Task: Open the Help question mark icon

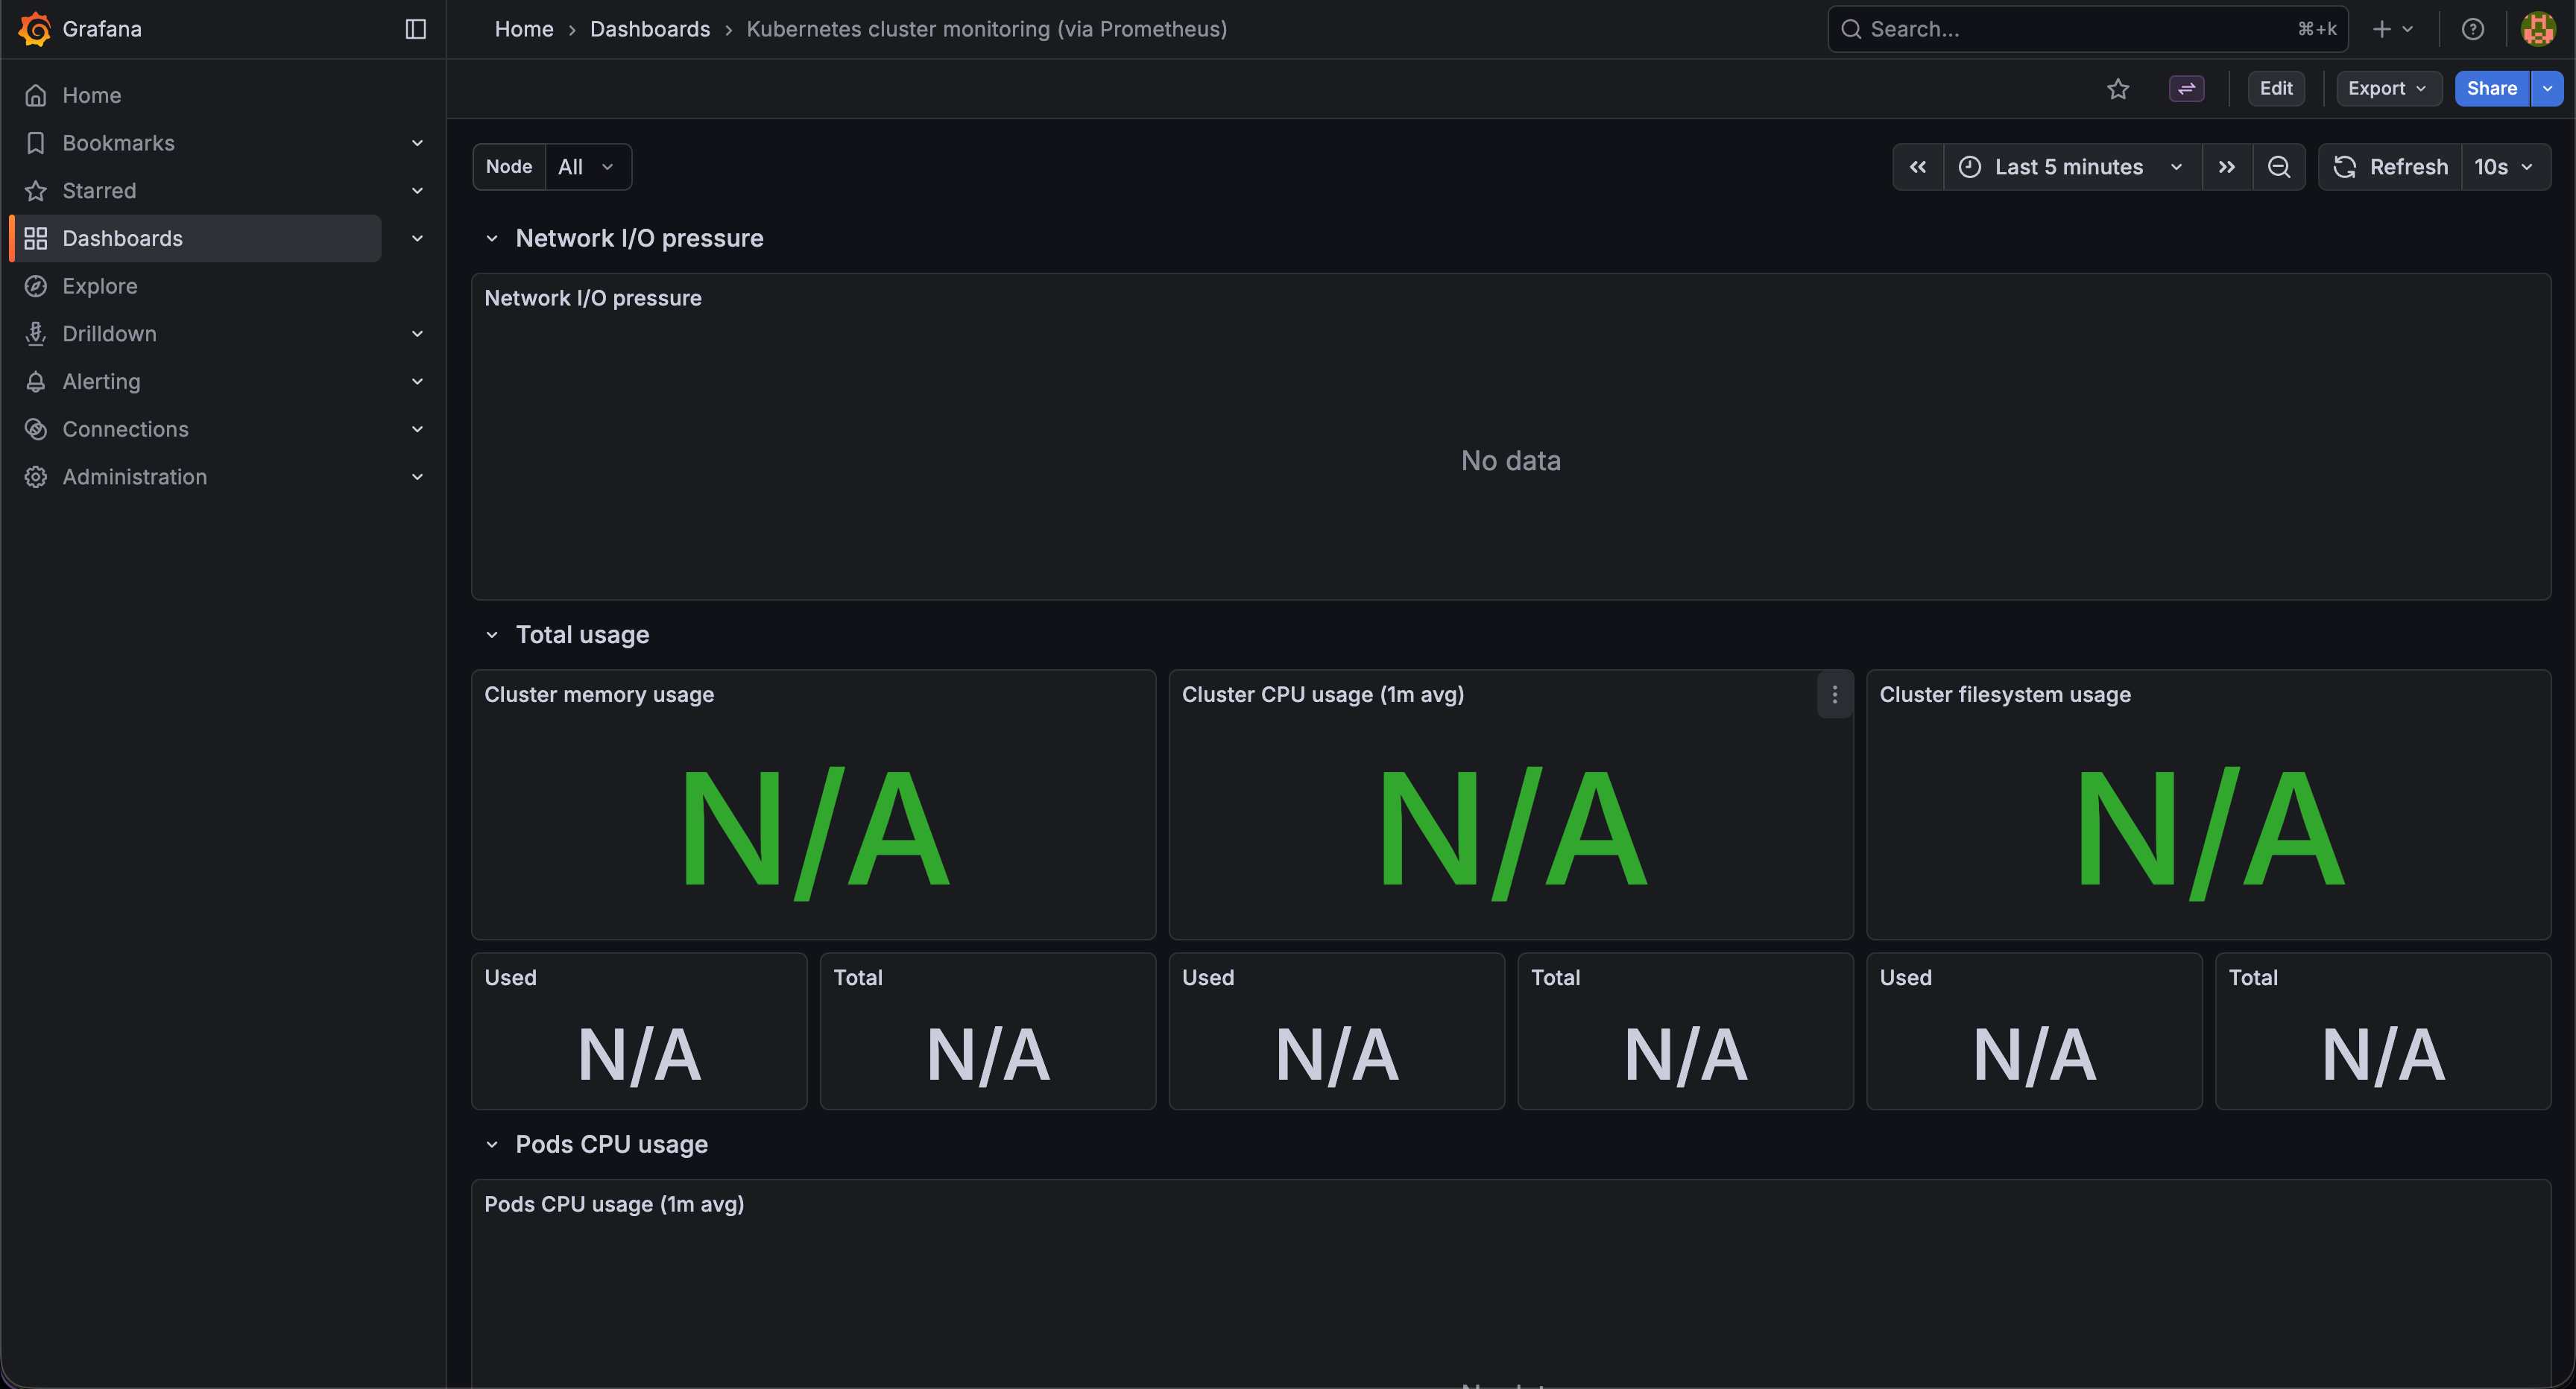Action: (2472, 29)
